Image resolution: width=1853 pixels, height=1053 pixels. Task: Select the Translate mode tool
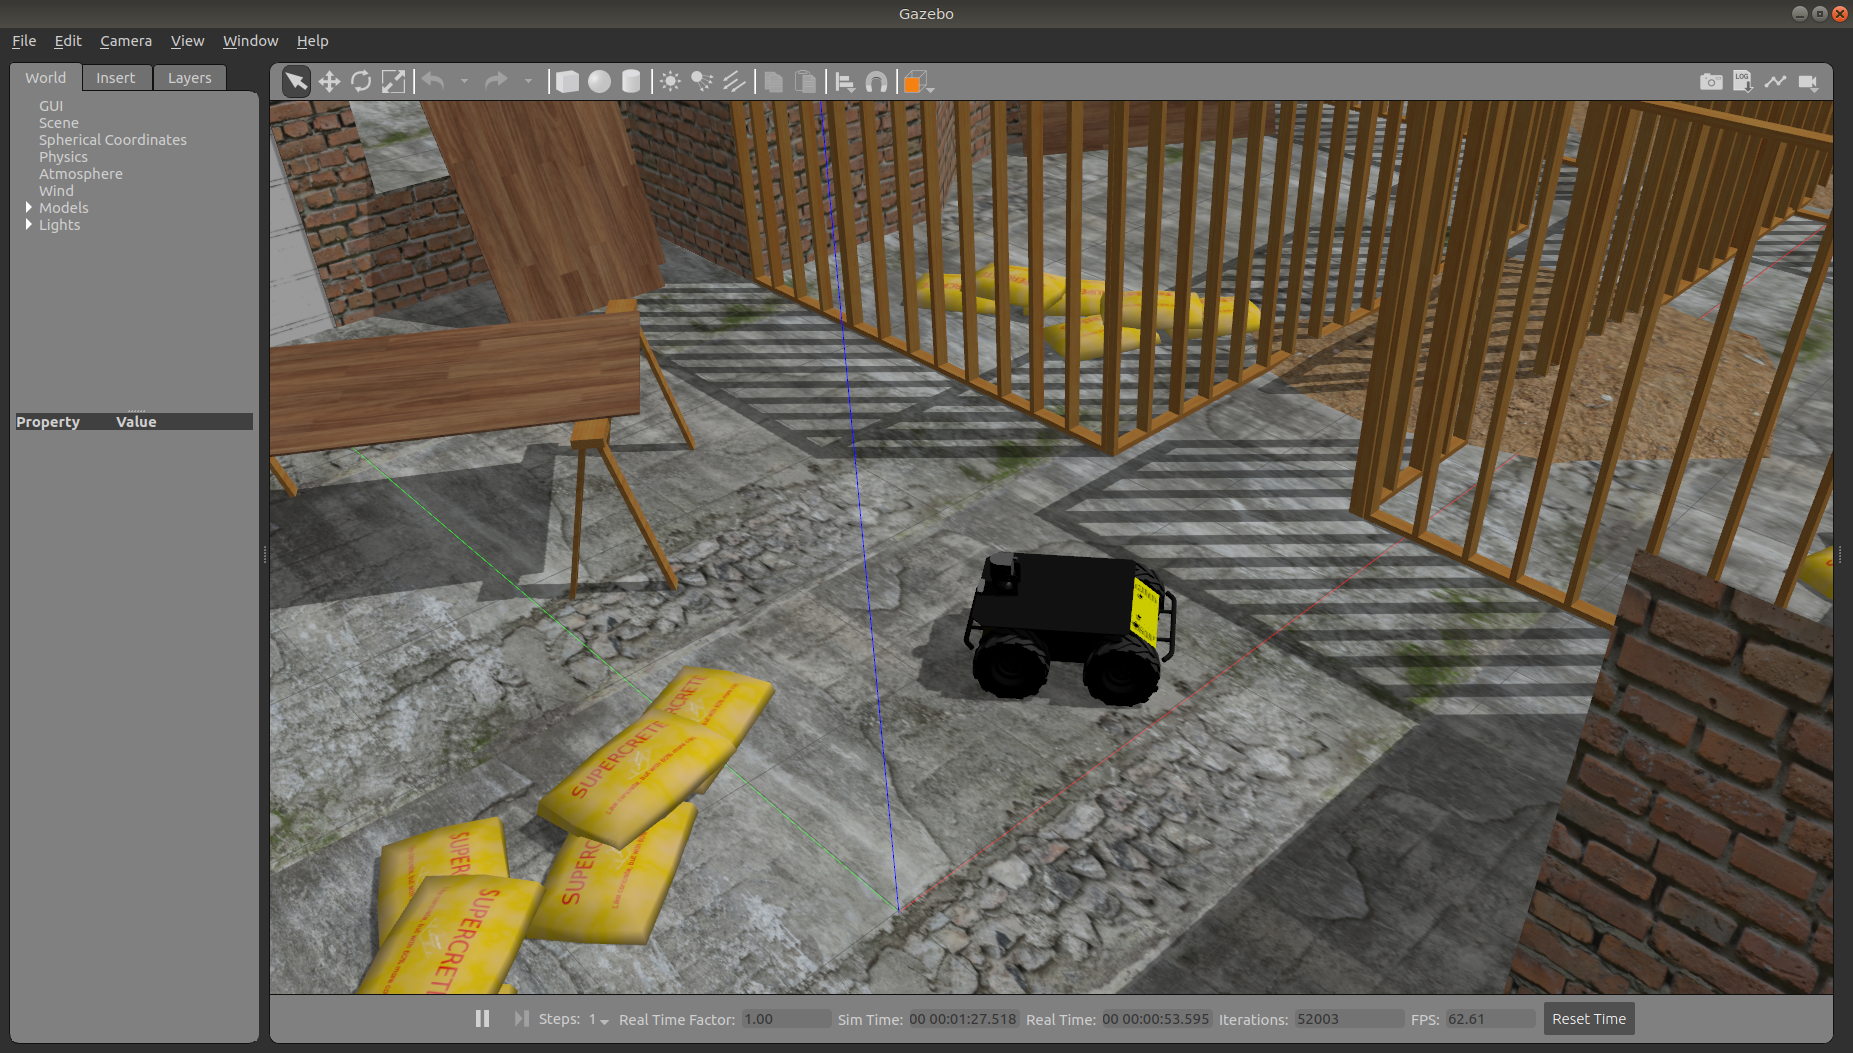click(x=329, y=82)
